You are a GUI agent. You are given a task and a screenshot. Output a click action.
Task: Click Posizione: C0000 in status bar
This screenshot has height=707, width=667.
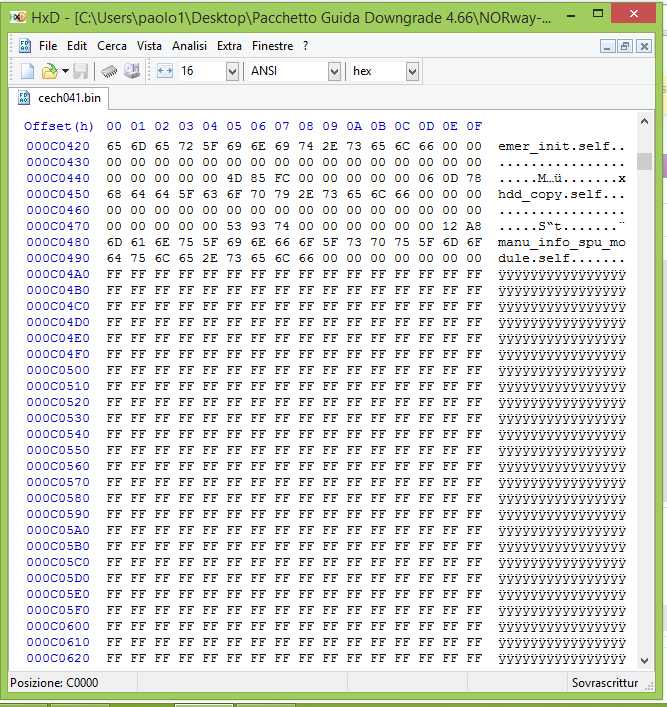coord(54,683)
